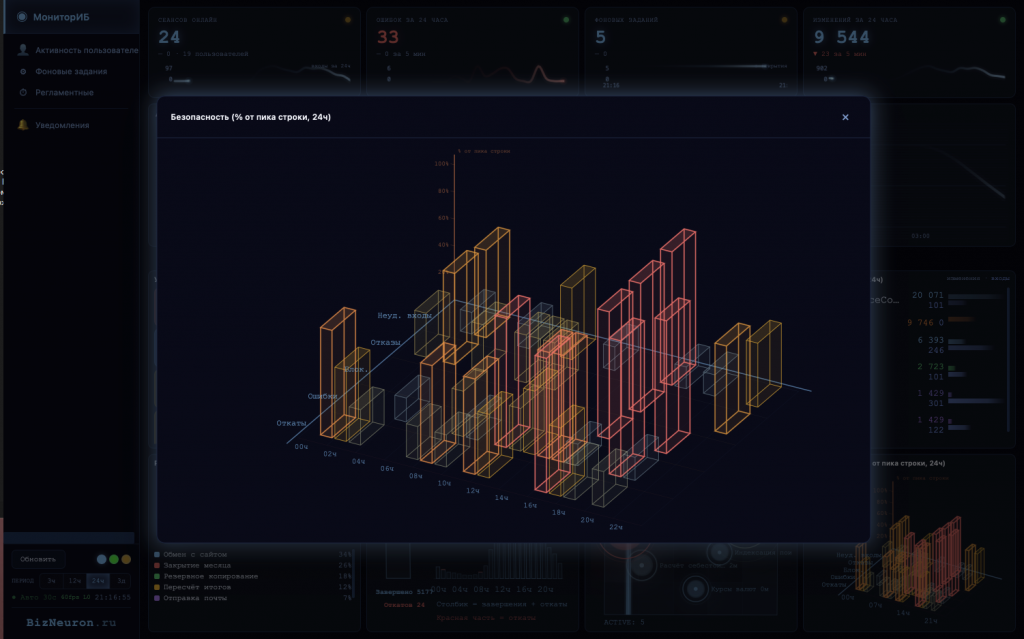Click the Изменений за 24 часа value 9 544
This screenshot has width=1024, height=639.
coord(841,37)
